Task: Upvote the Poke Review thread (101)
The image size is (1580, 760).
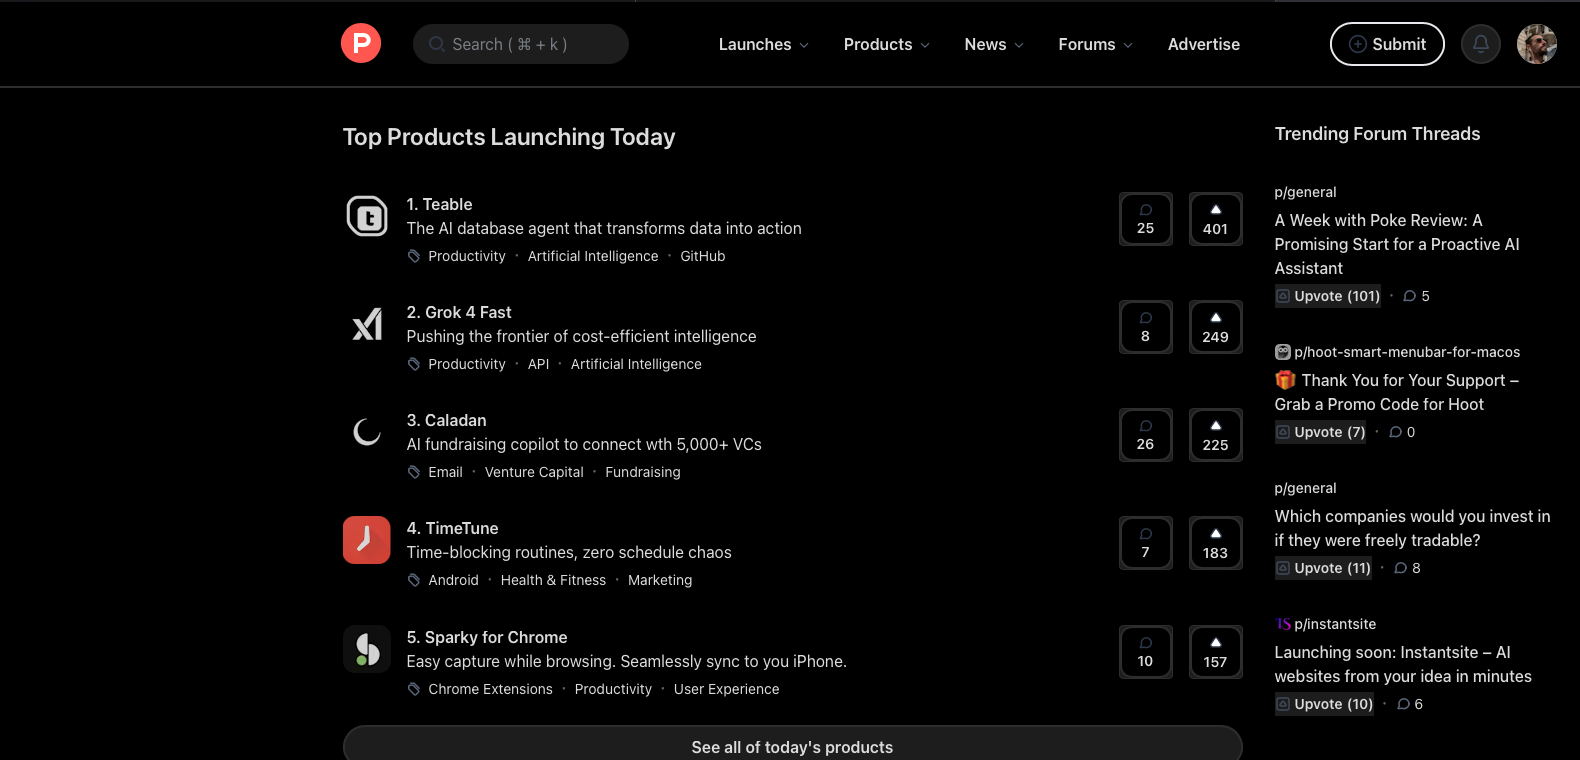Action: tap(1329, 296)
